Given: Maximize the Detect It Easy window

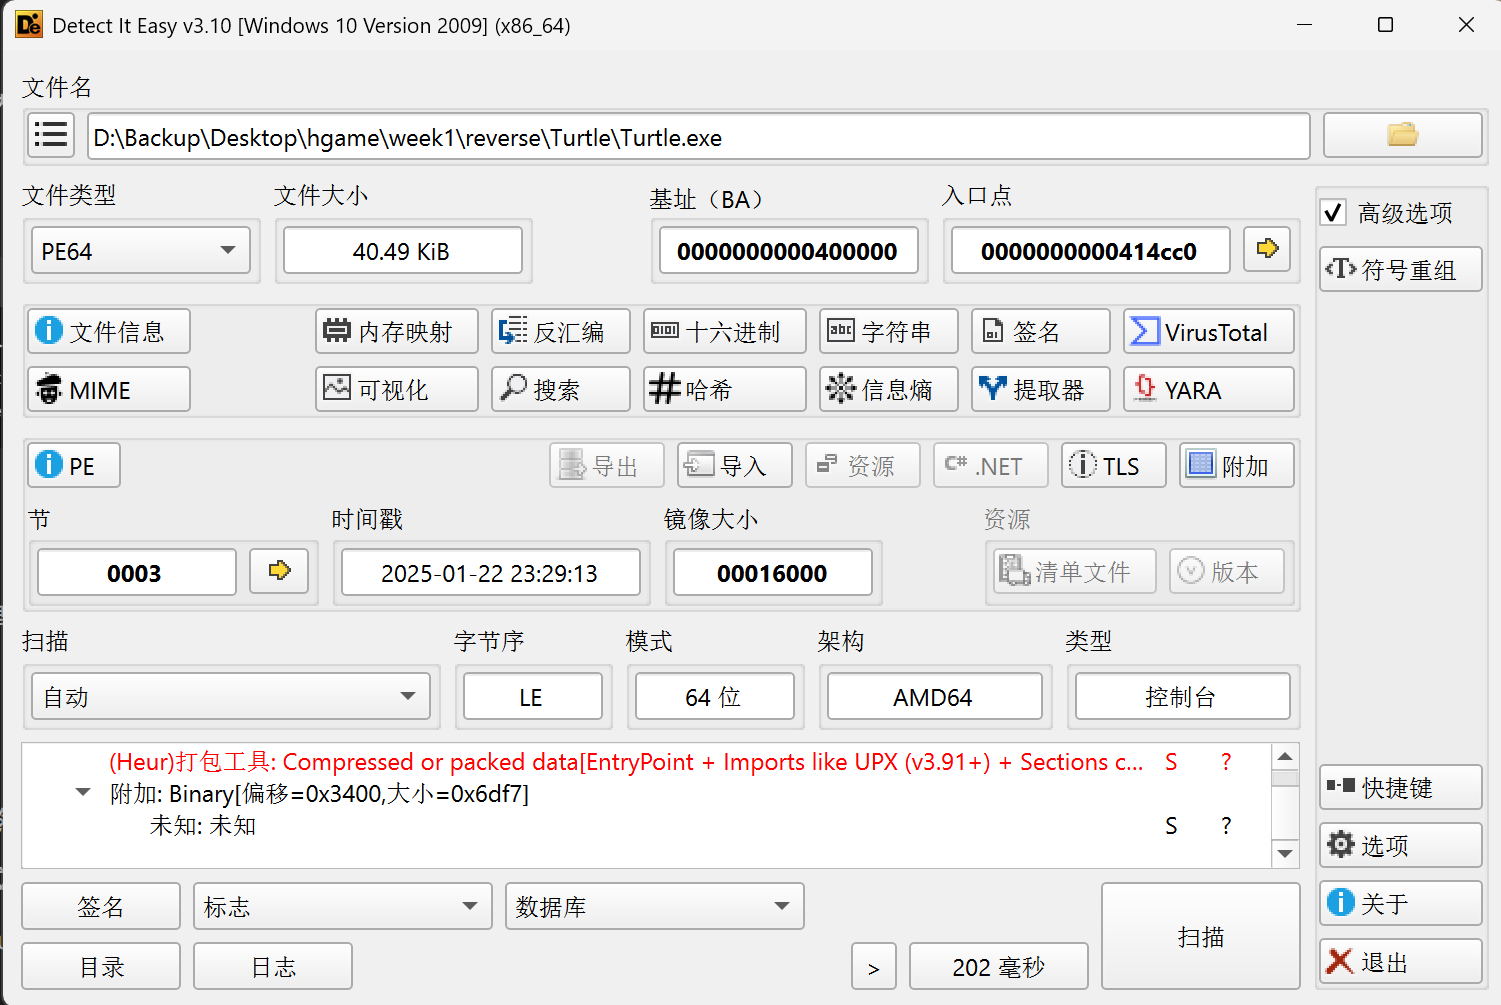Looking at the screenshot, I should point(1385,25).
